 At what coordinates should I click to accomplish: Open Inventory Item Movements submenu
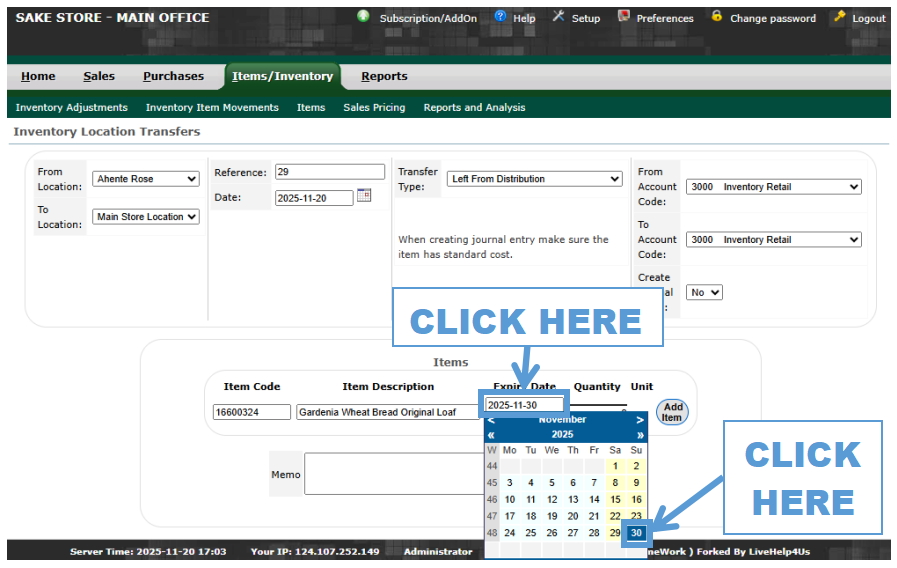212,107
